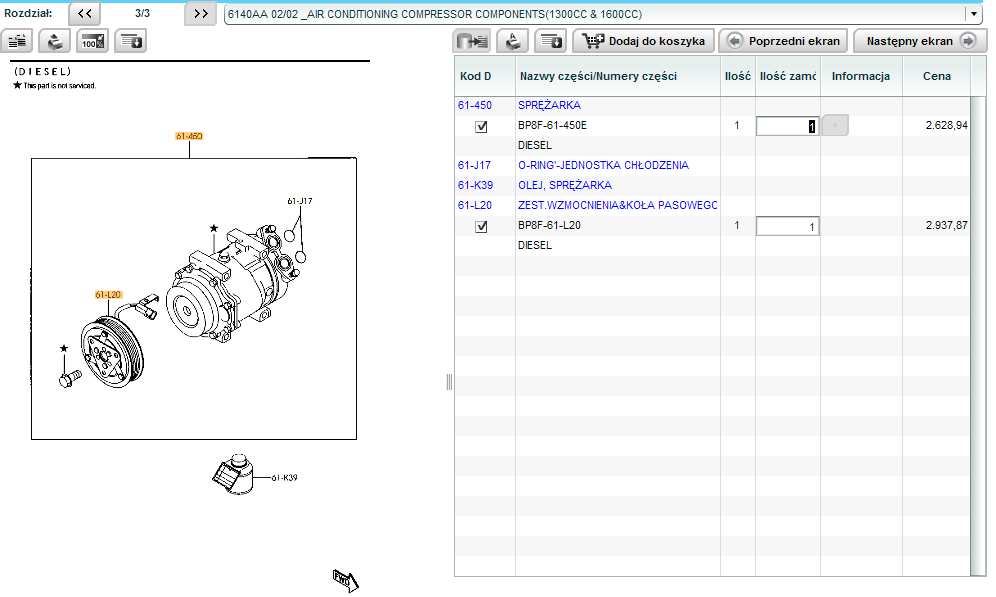
Task: Uncheck the BP8F-61-450E part checkbox
Action: [x=481, y=126]
